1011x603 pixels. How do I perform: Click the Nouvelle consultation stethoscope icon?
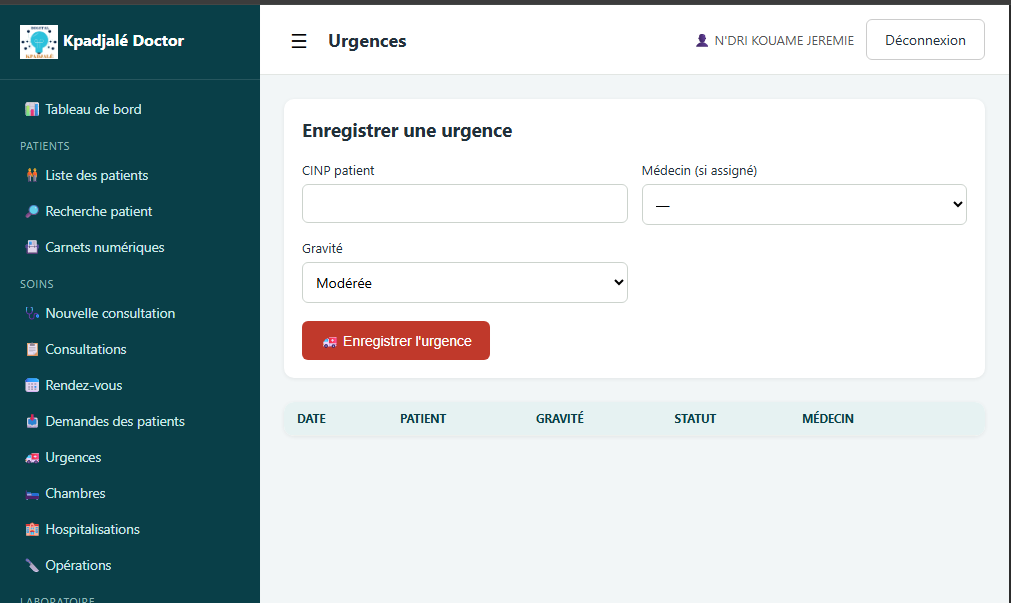(32, 313)
